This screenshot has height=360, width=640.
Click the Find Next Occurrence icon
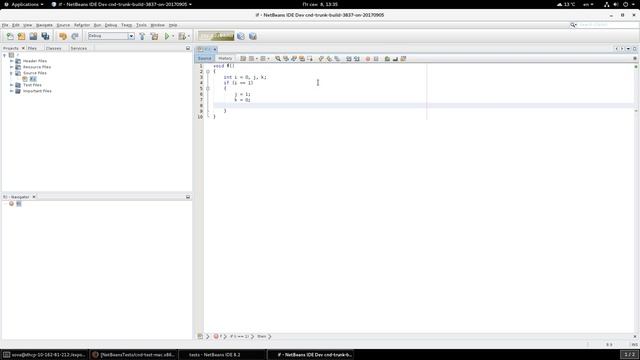294,59
